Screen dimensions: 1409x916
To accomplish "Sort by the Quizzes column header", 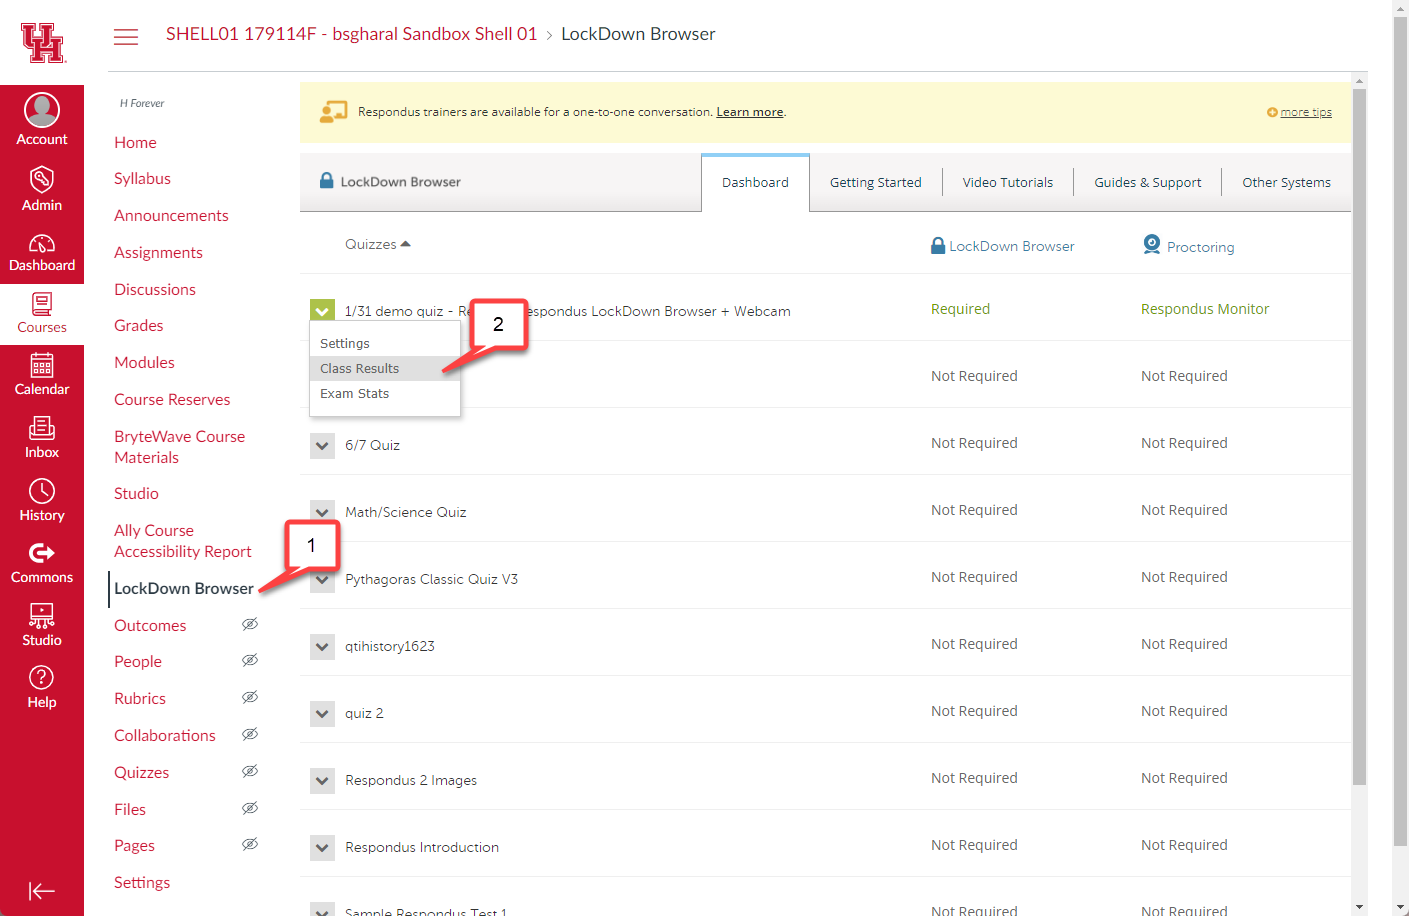I will tap(378, 244).
